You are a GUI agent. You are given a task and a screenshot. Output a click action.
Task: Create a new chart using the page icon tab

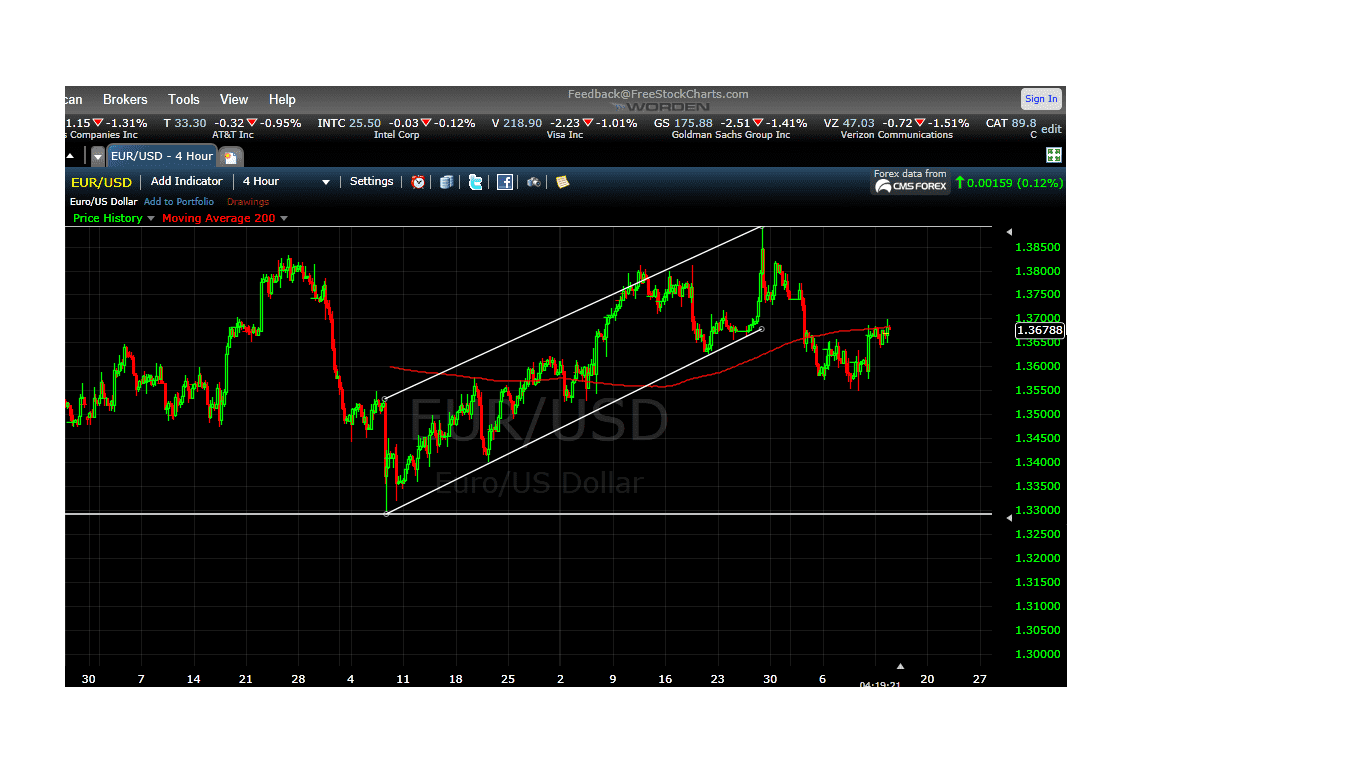click(x=229, y=156)
